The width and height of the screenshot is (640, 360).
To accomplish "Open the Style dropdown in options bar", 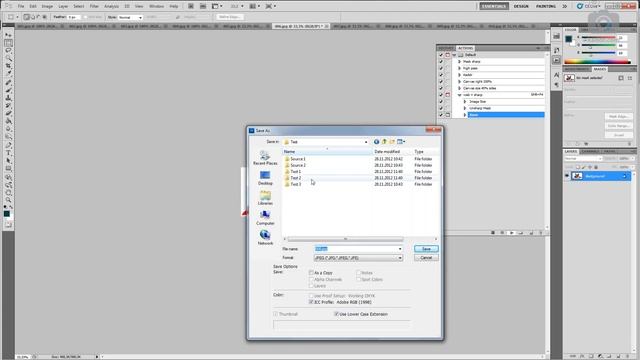I will [131, 17].
